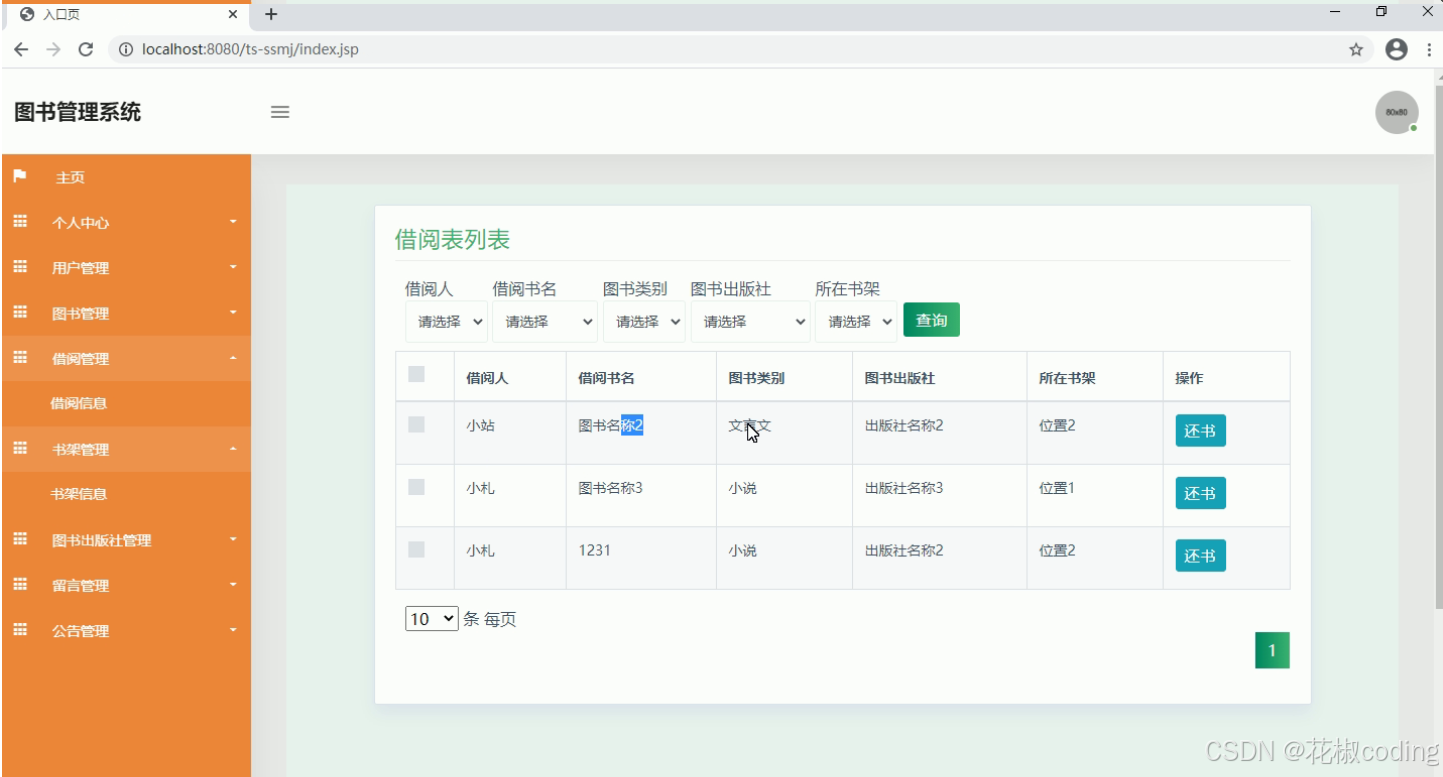Image resolution: width=1443 pixels, height=777 pixels.
Task: Click the 图书管理 grid icon
Action: 20,313
